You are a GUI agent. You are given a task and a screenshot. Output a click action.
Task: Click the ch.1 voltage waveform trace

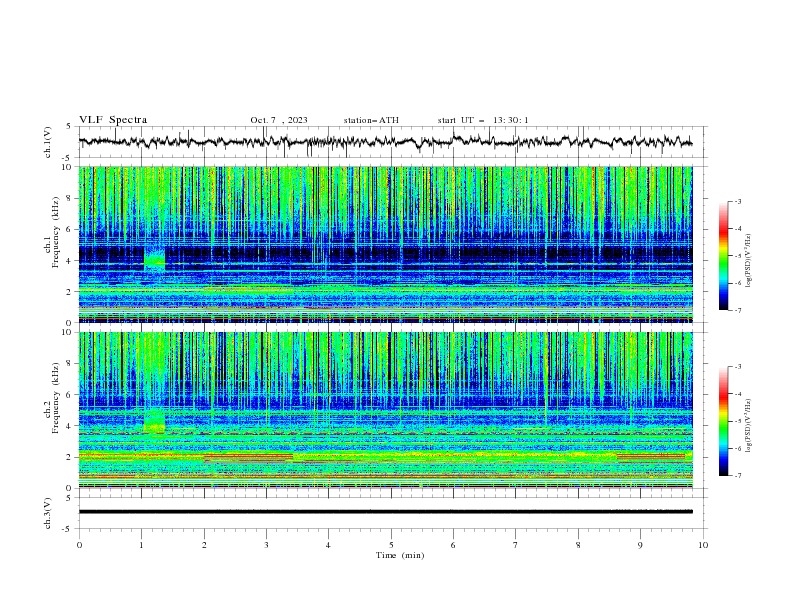coord(385,142)
